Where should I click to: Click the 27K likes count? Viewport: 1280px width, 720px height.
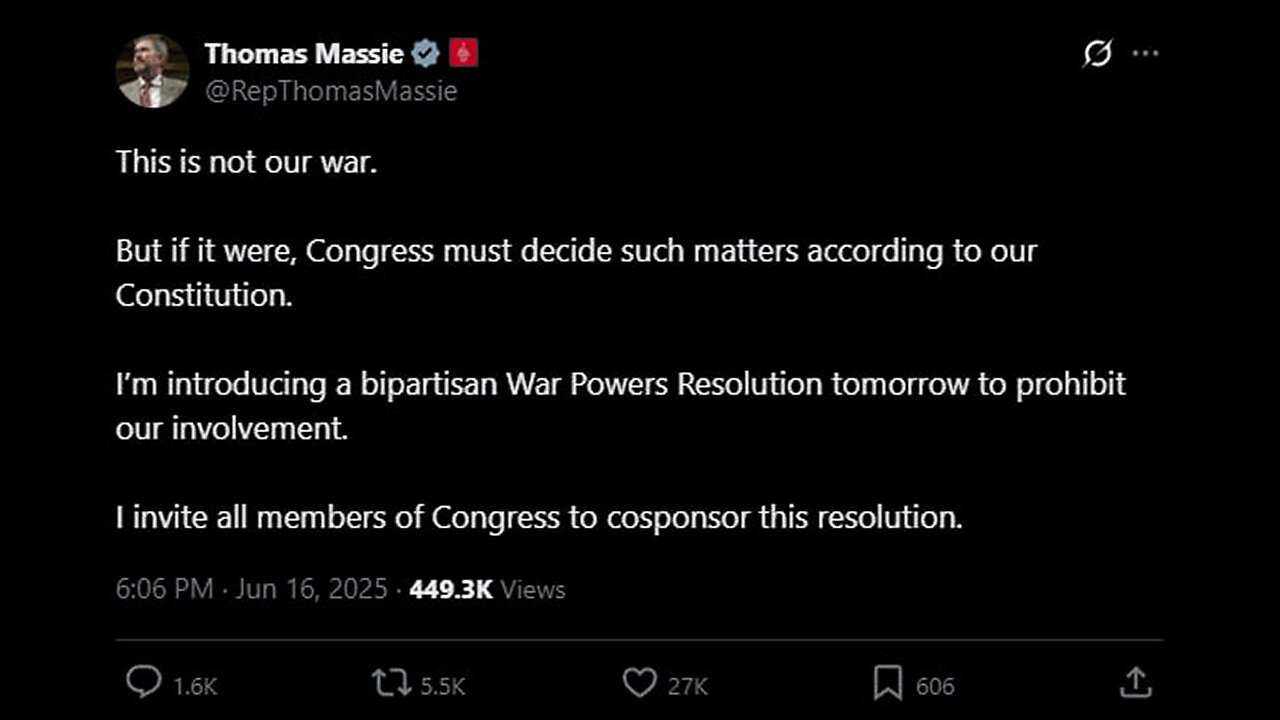(687, 686)
